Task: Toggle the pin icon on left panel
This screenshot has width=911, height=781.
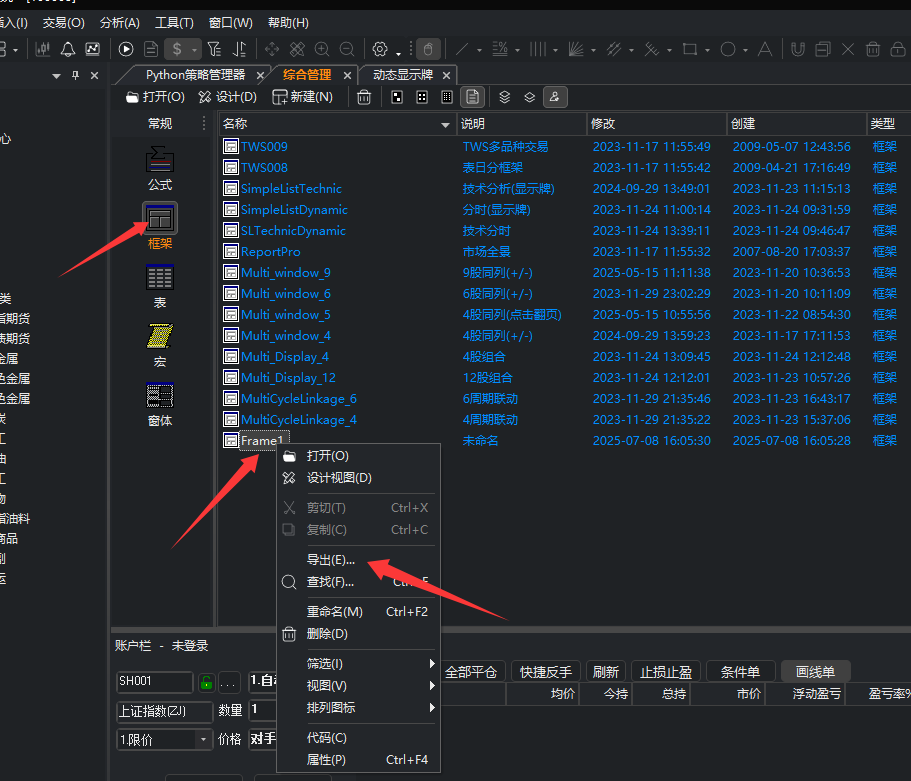Action: [75, 76]
